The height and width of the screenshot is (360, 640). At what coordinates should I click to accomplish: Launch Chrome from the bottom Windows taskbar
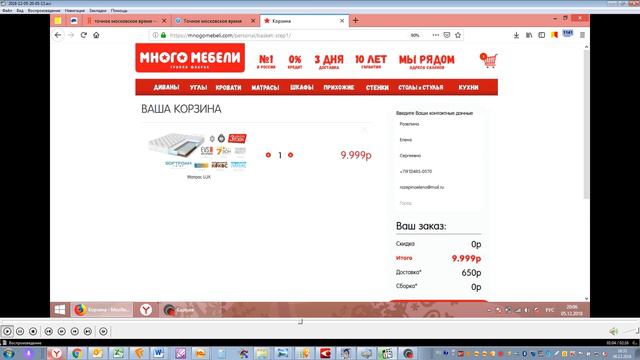[x=77, y=353]
